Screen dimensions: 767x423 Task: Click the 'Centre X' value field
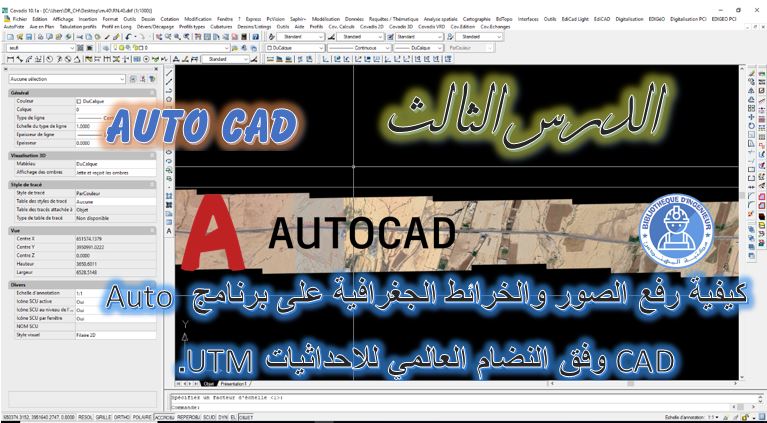[115, 239]
